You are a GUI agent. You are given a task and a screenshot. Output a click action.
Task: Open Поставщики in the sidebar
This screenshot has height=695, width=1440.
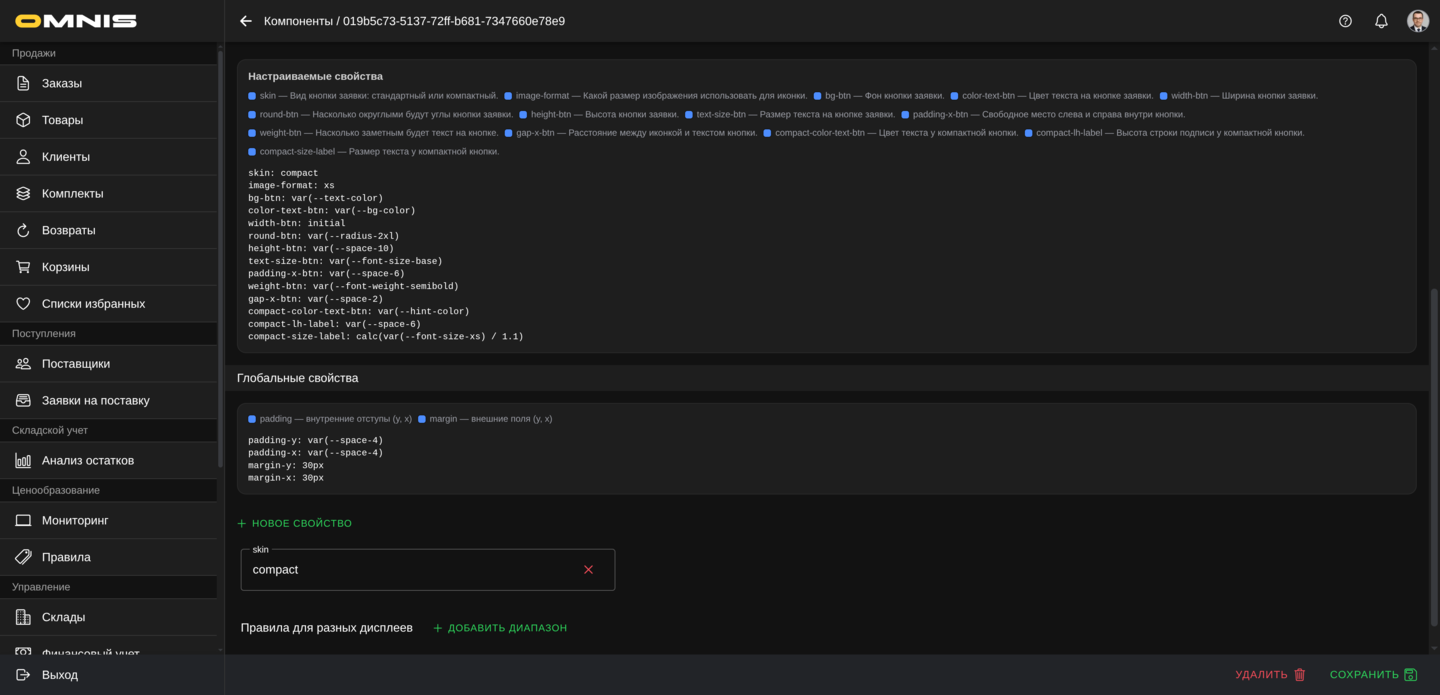coord(76,364)
